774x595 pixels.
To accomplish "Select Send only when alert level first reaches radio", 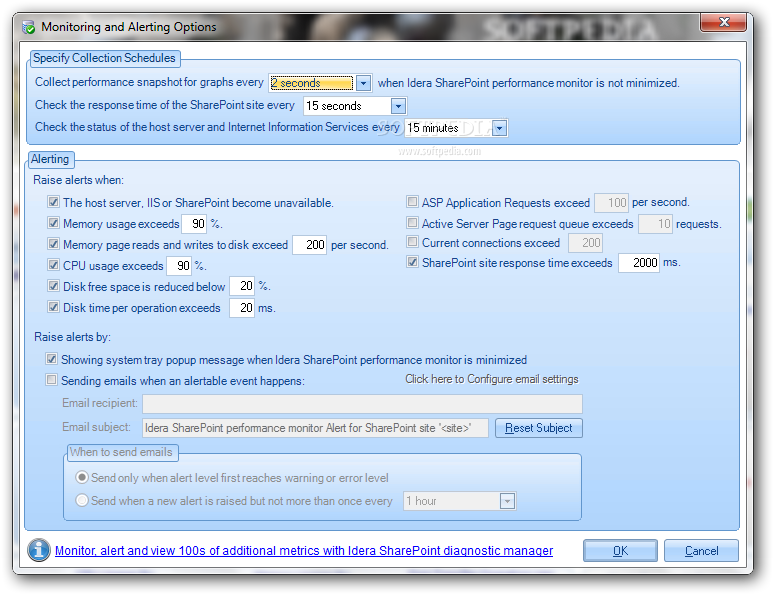I will tap(81, 477).
